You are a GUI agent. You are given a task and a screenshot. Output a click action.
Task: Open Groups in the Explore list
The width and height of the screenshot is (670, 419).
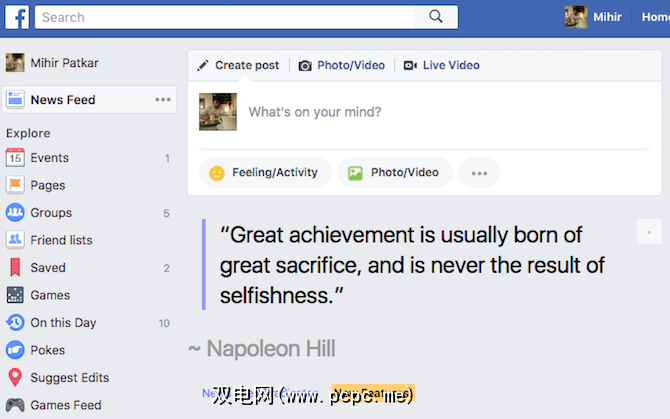(x=51, y=213)
